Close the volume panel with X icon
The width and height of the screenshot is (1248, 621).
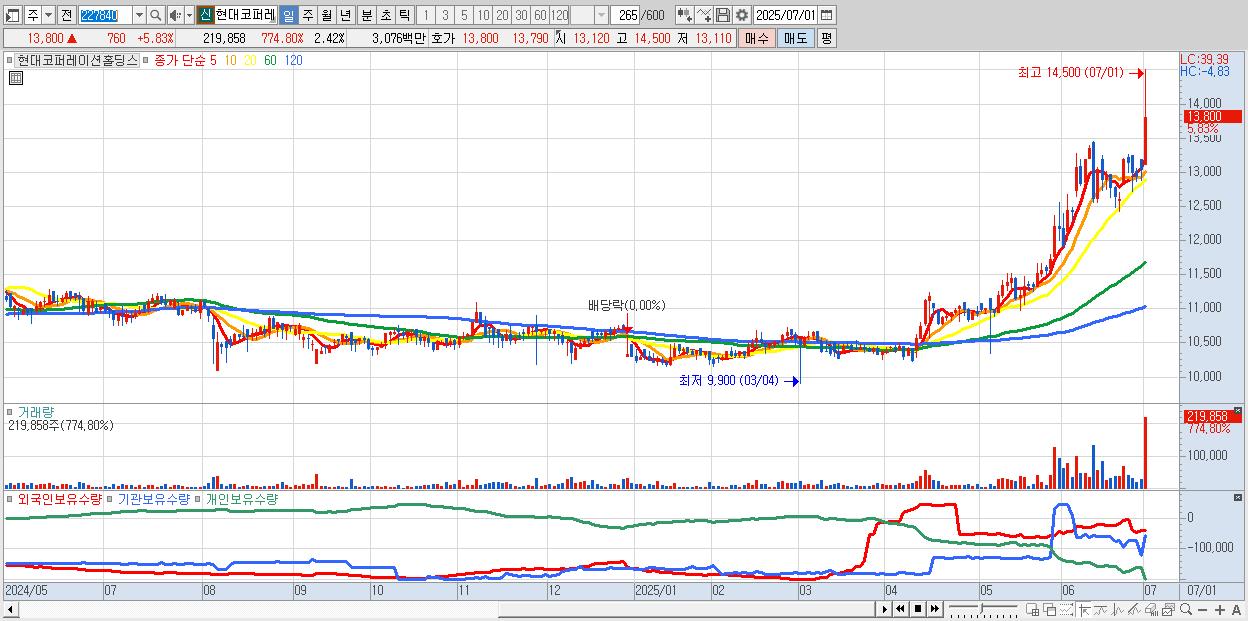point(1237,410)
